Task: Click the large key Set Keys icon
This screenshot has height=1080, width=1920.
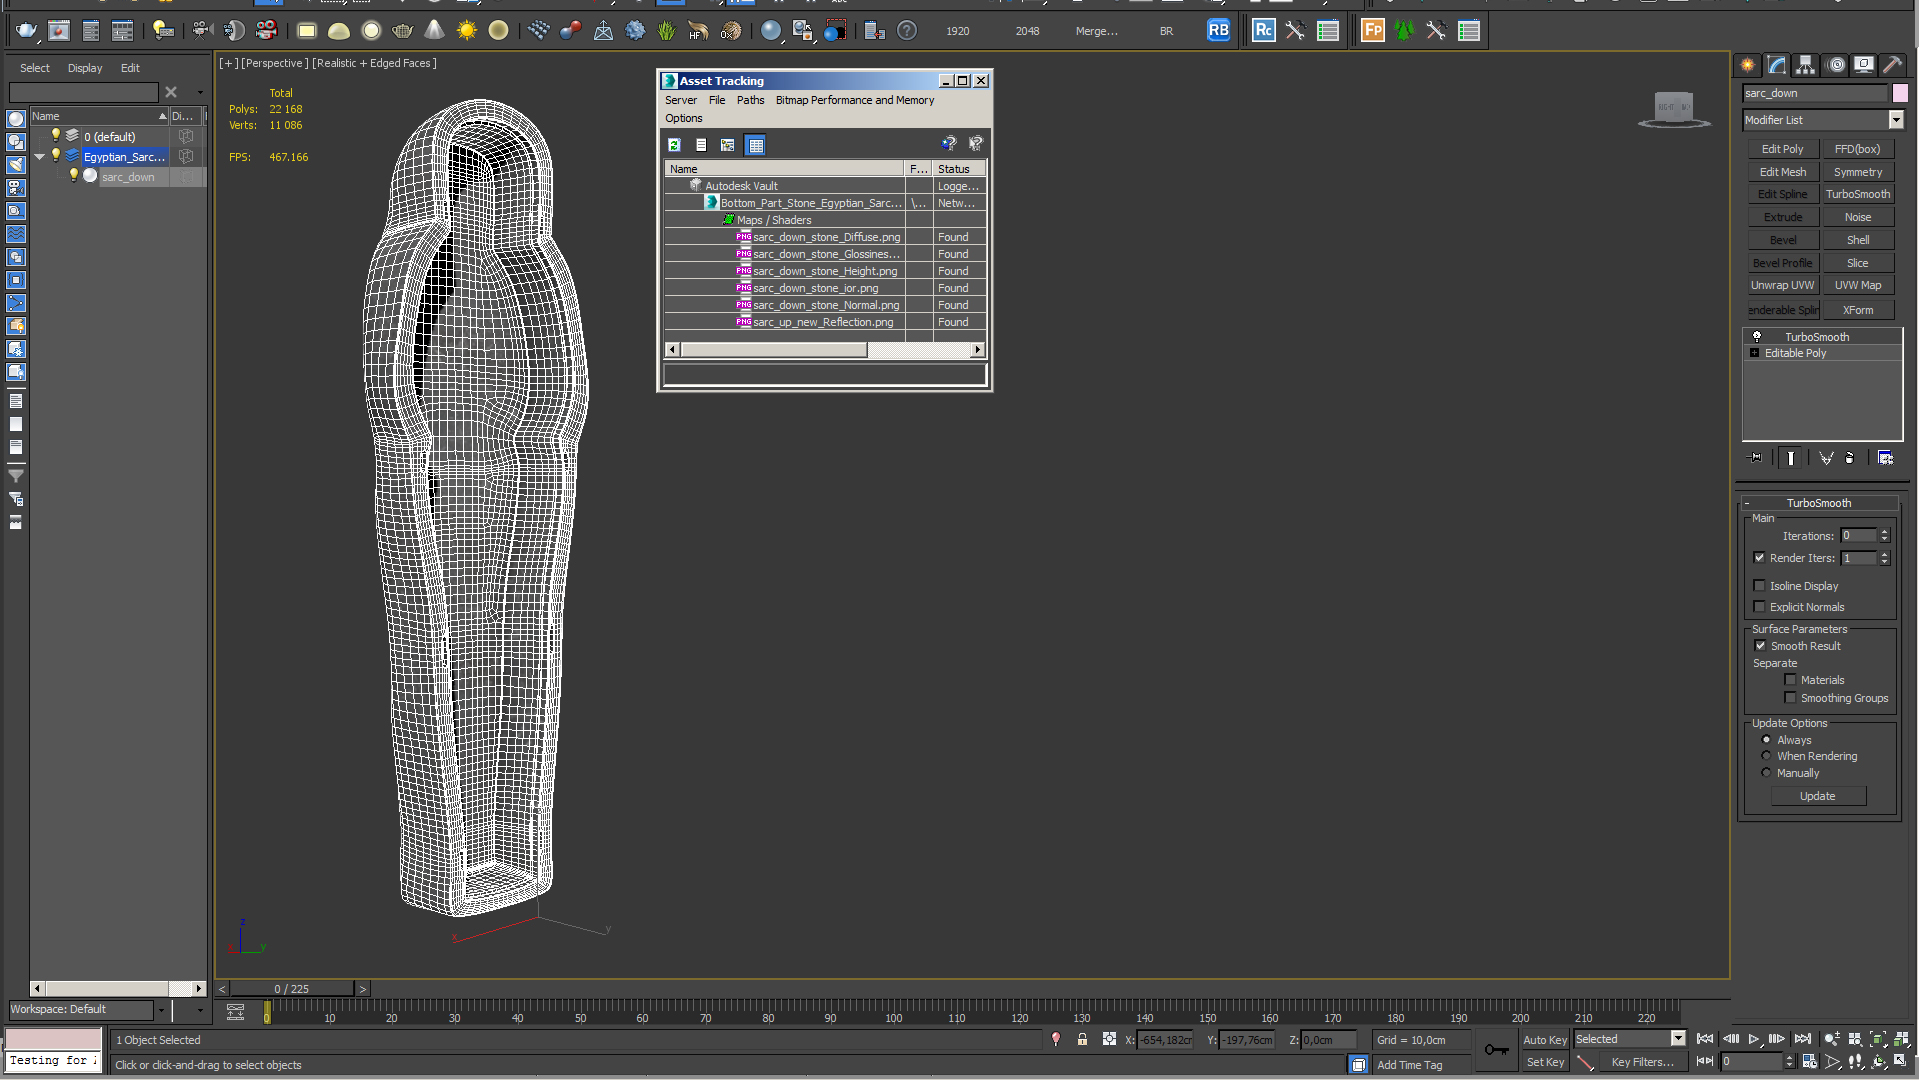Action: point(1496,1049)
